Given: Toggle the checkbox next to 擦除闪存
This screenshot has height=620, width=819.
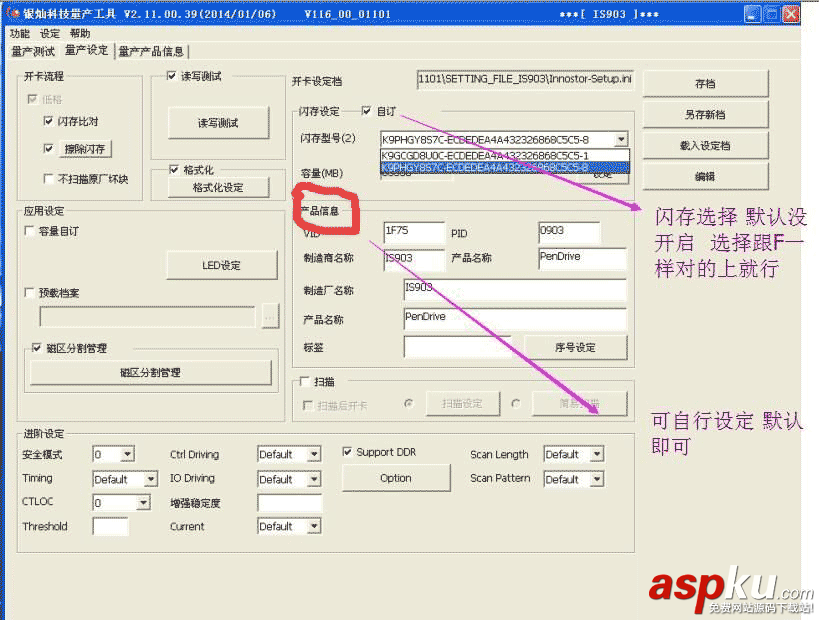Looking at the screenshot, I should (x=49, y=148).
